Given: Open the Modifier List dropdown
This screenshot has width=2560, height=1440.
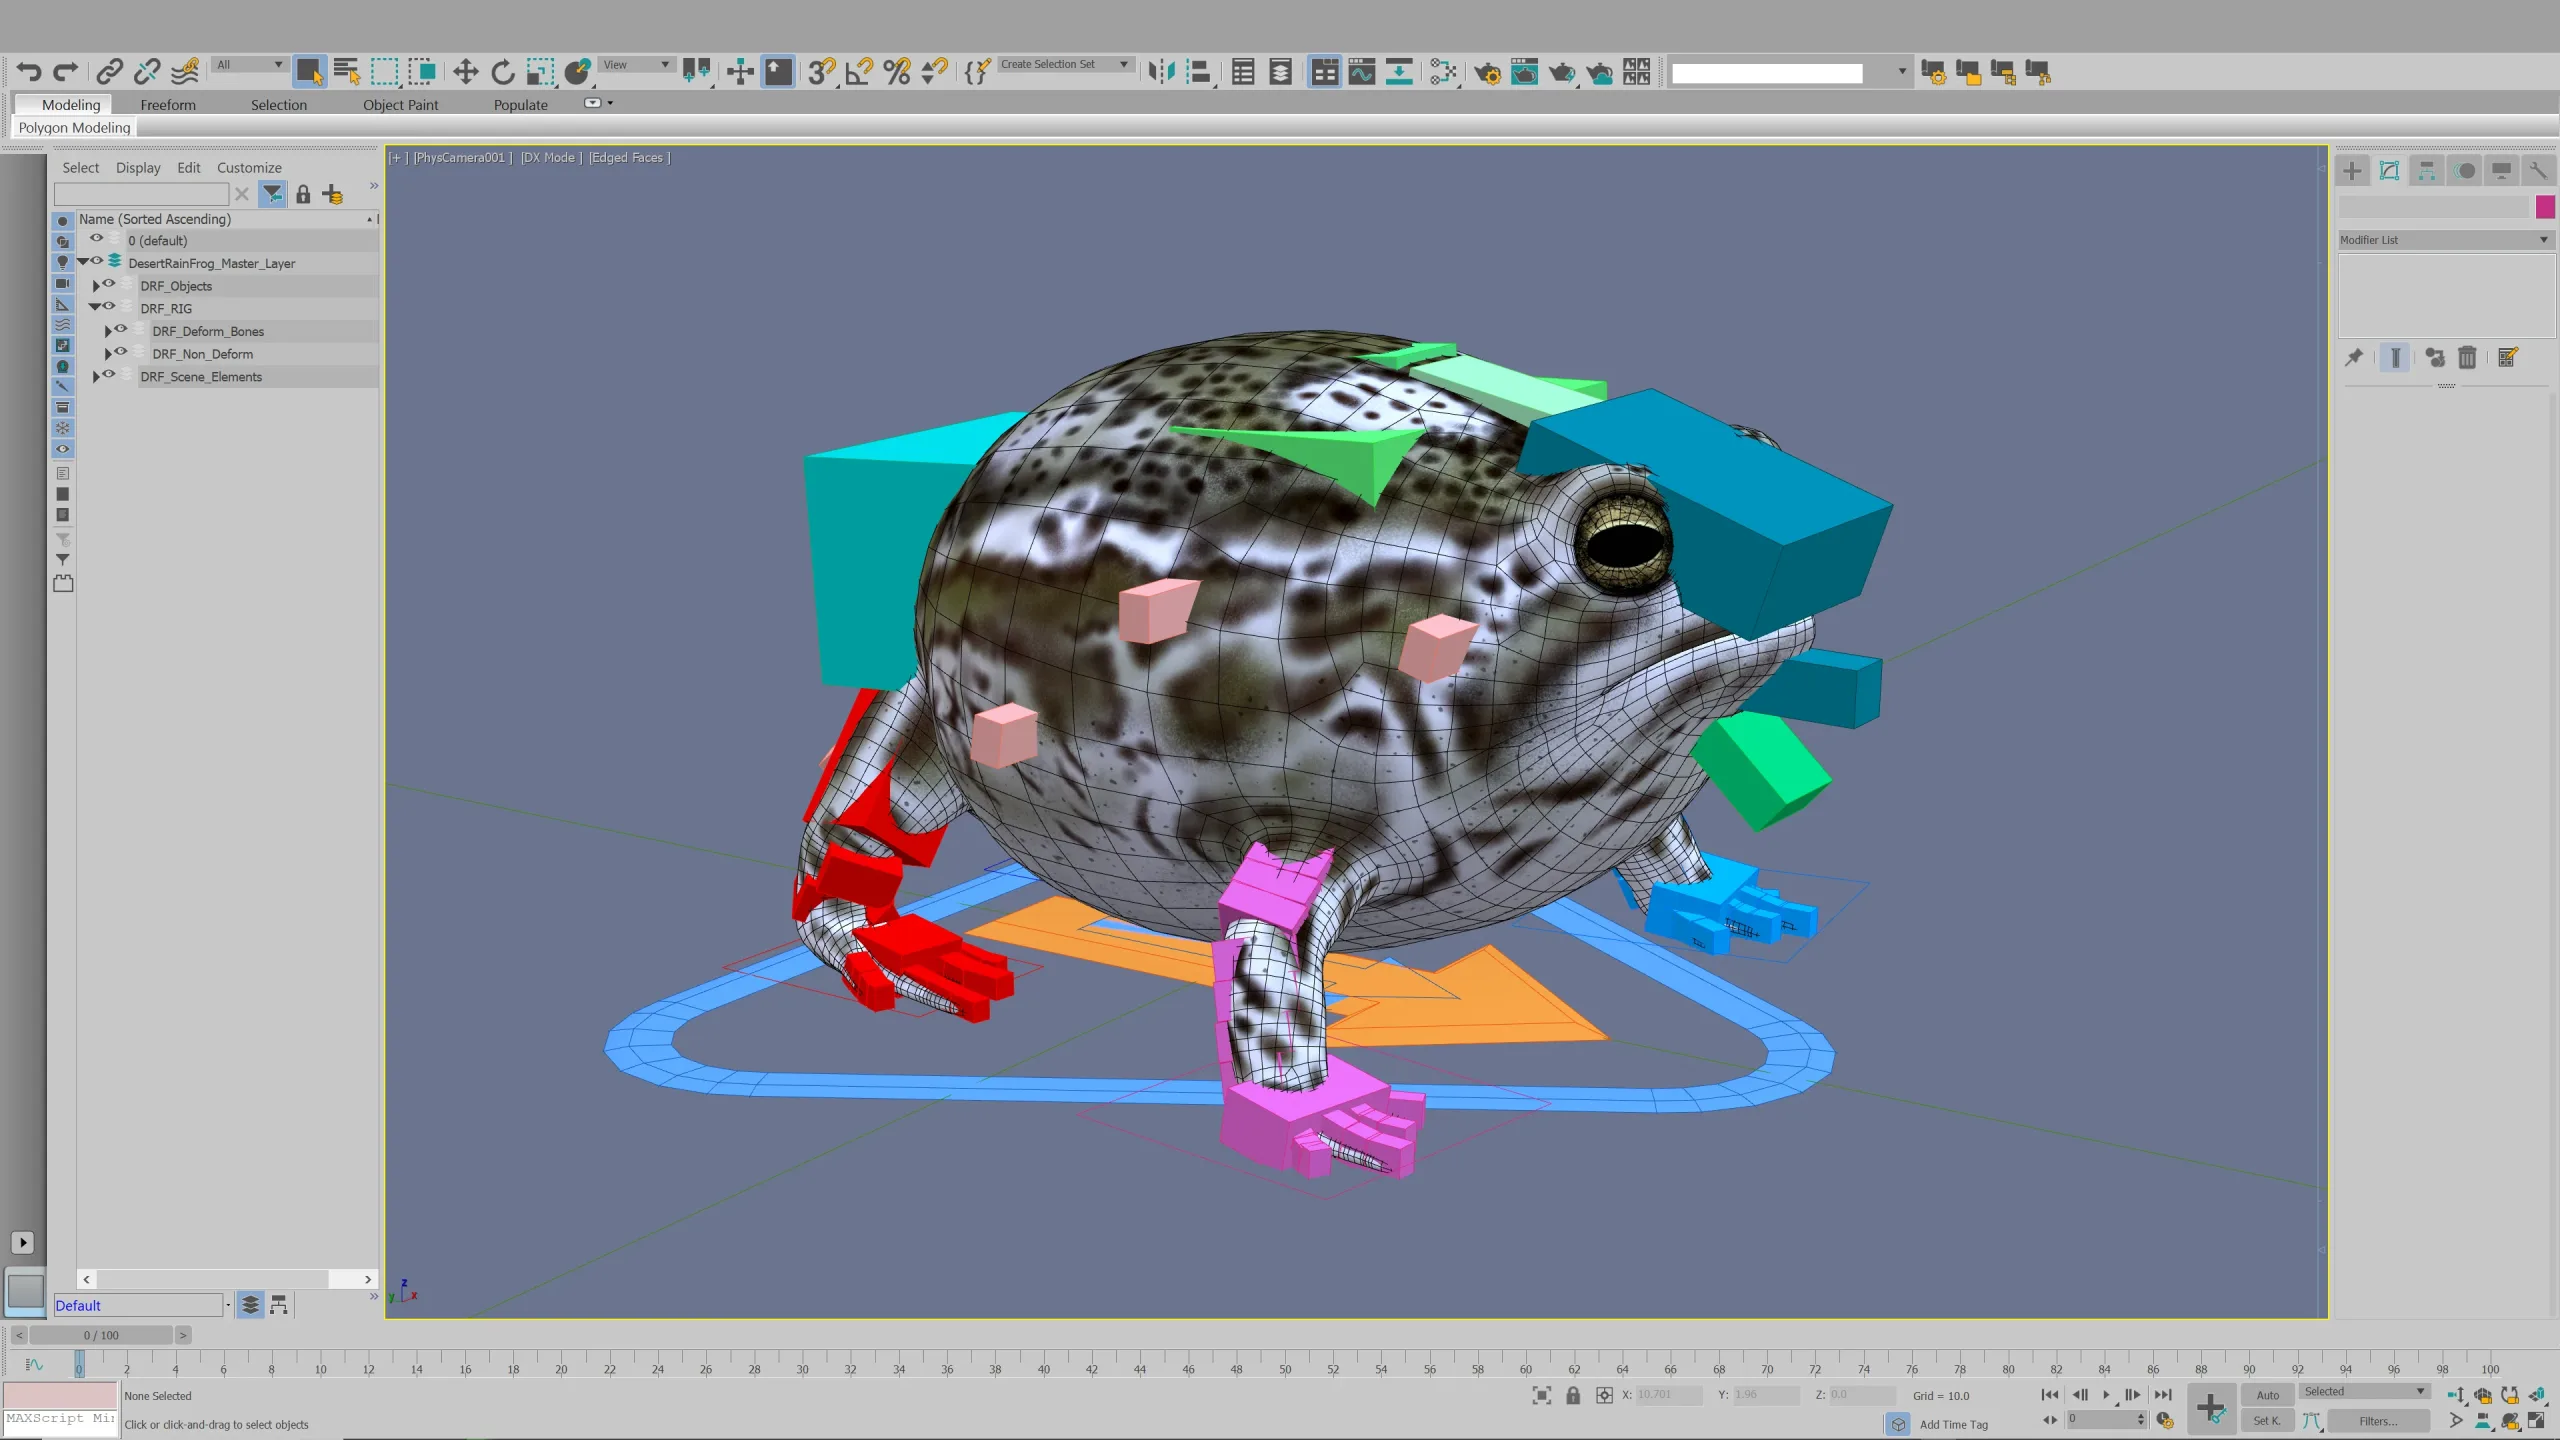Looking at the screenshot, I should 2446,240.
